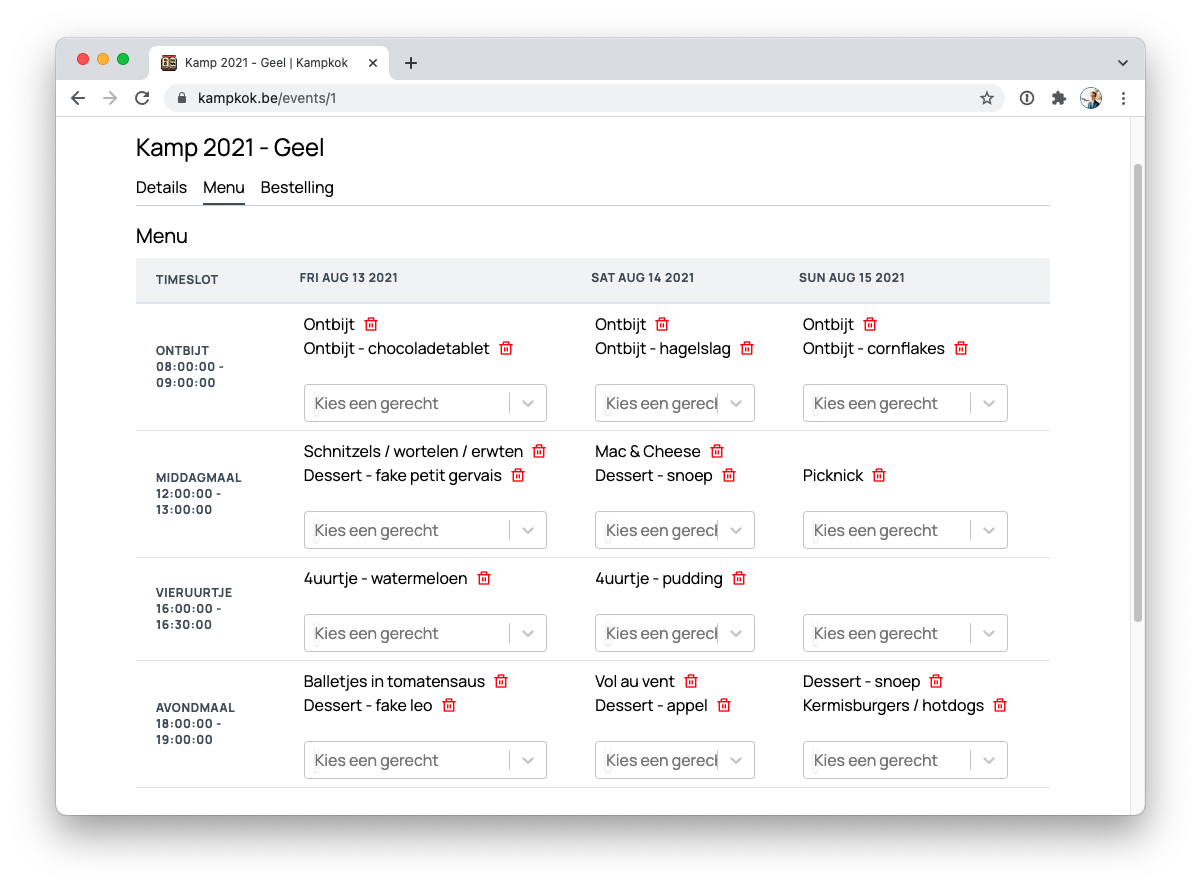
Task: Open Friday breakfast 'Kies een gerecht' dropdown
Action: click(410, 403)
